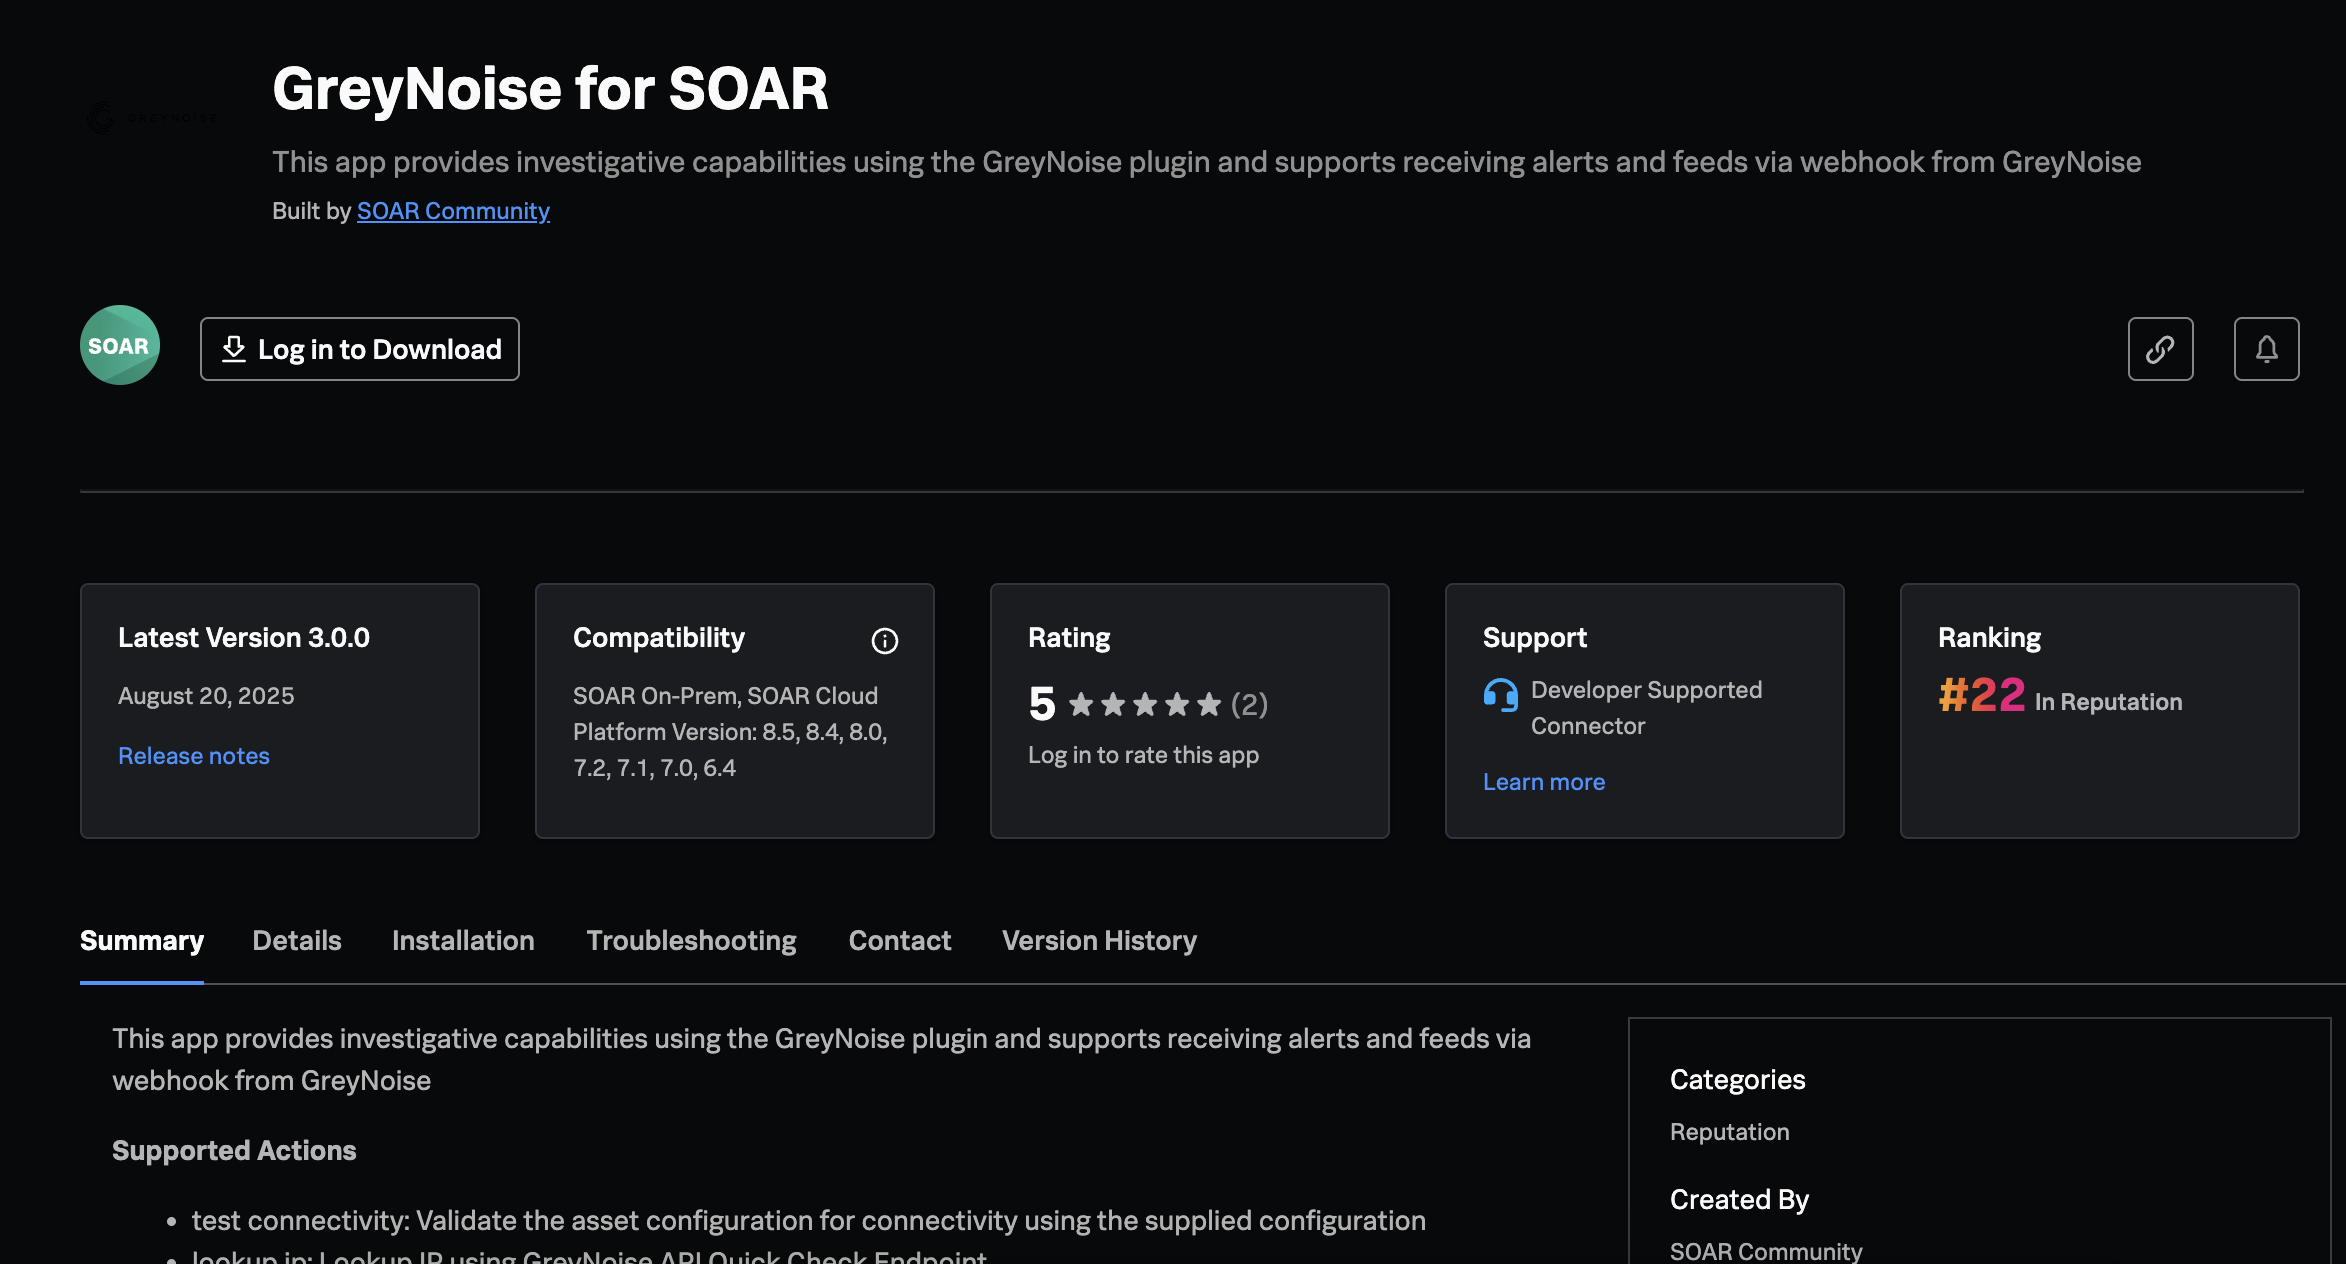The width and height of the screenshot is (2346, 1264).
Task: Click Log in to rate this app
Action: pyautogui.click(x=1143, y=755)
